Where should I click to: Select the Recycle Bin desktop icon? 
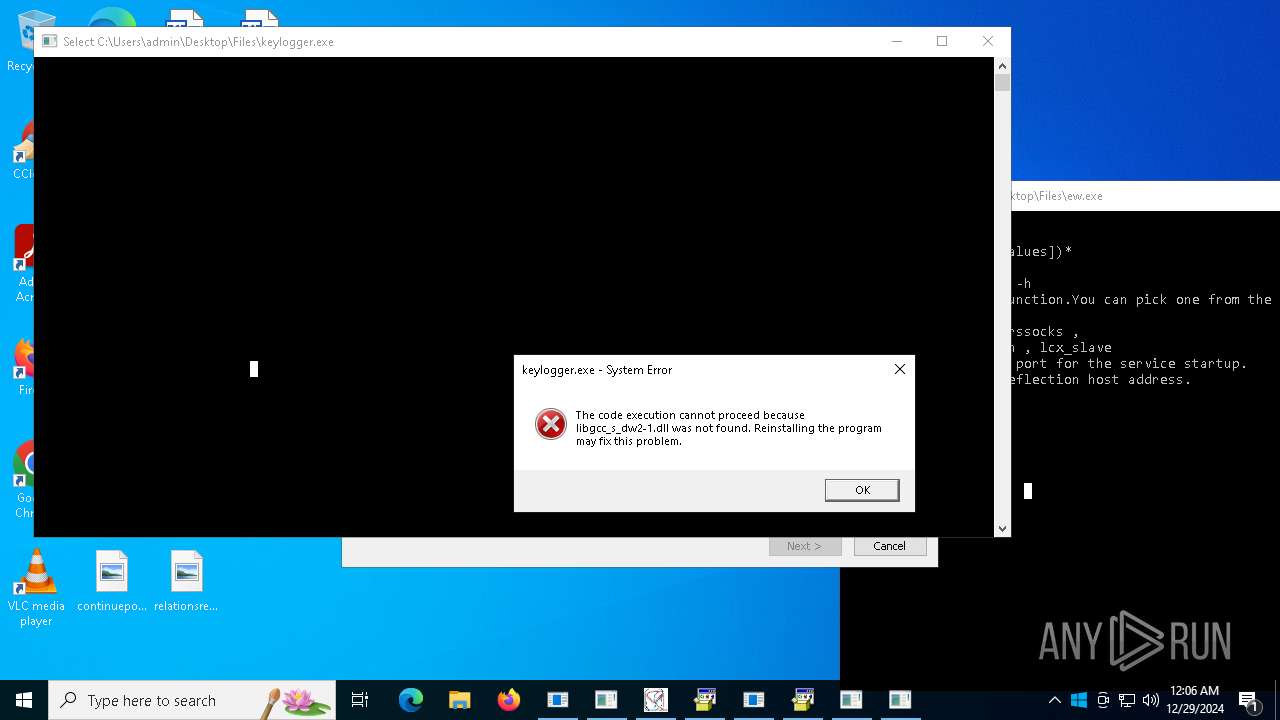[20, 42]
